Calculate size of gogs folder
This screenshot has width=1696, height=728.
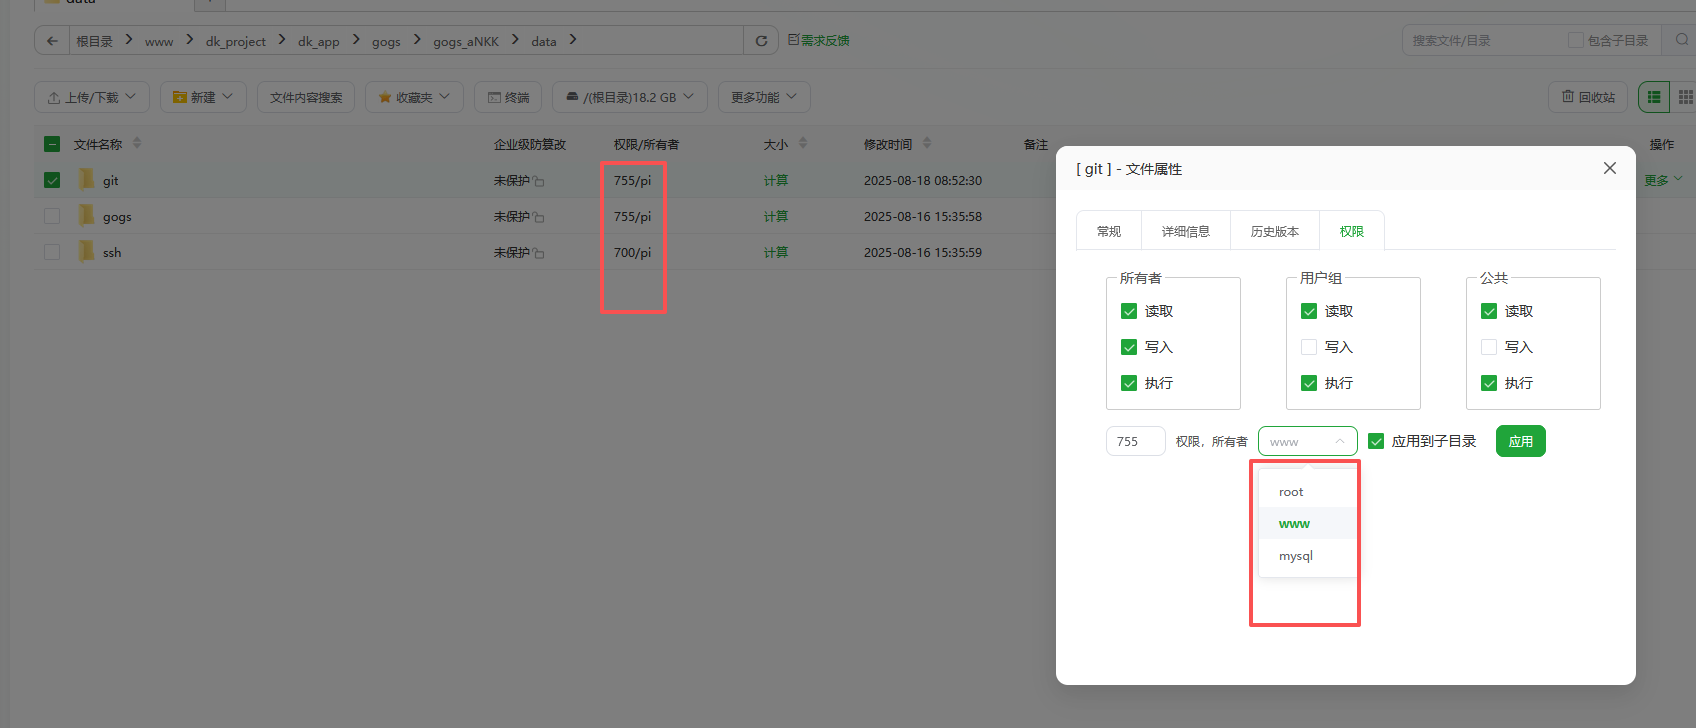776,216
